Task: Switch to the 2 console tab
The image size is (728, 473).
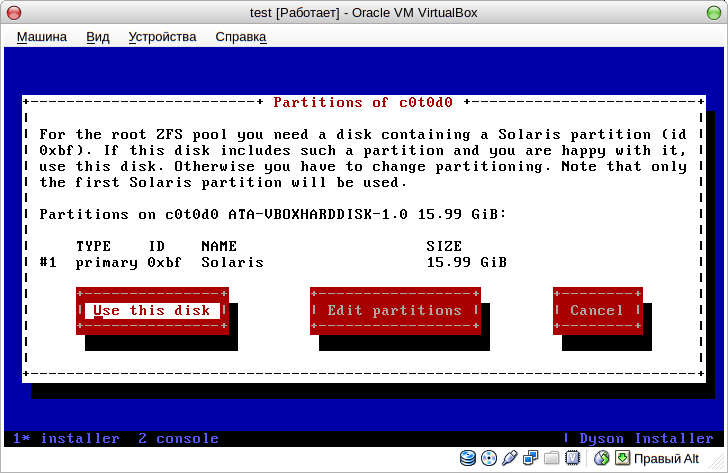Action: click(178, 438)
